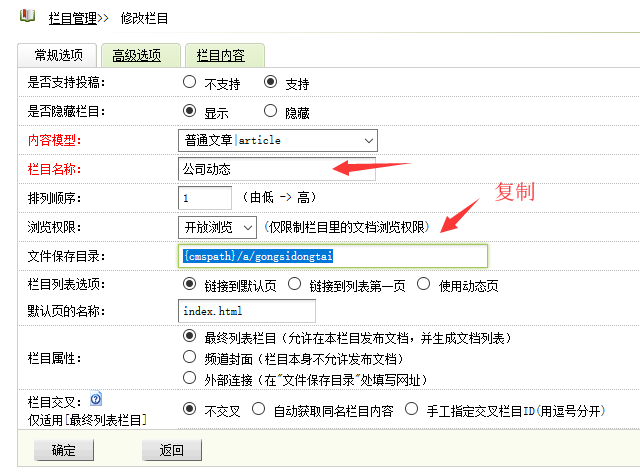640x476 pixels.
Task: Select 隐藏 radio for 是否隐藏栏目
Action: (270, 112)
